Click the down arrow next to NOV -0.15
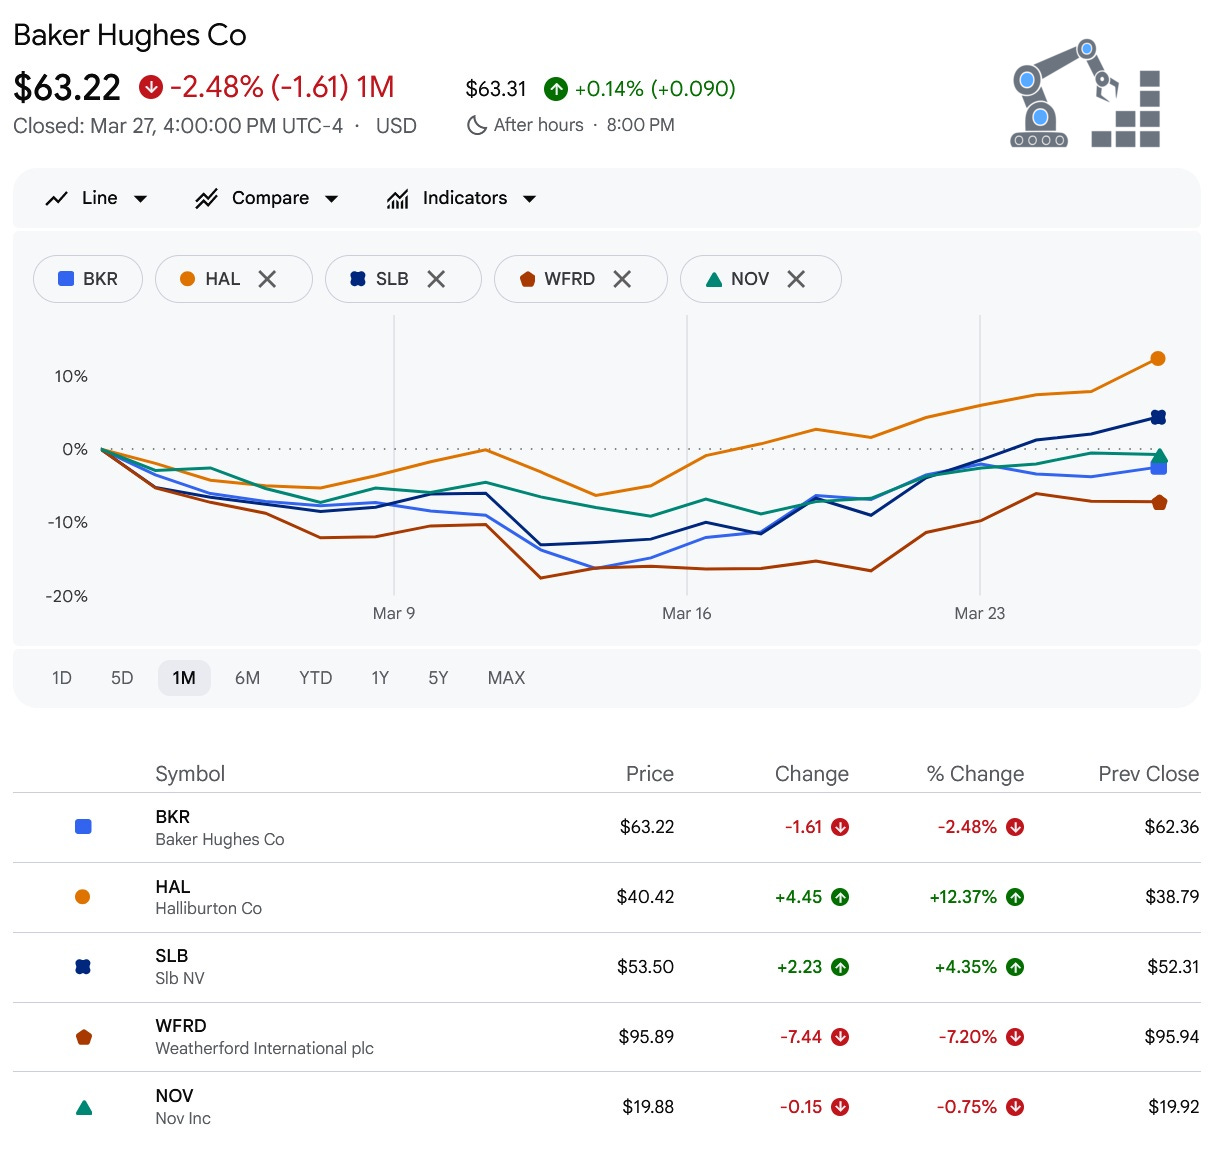 coord(840,1107)
